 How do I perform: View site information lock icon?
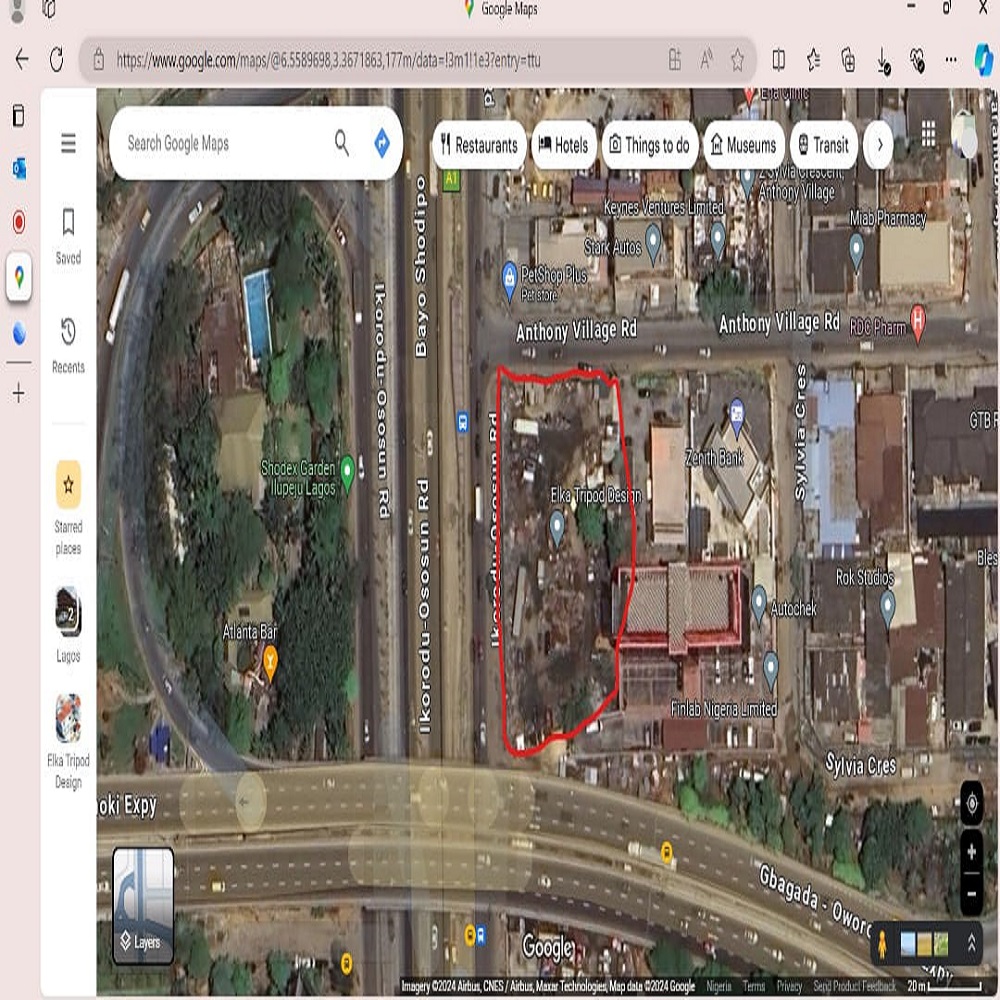(98, 60)
